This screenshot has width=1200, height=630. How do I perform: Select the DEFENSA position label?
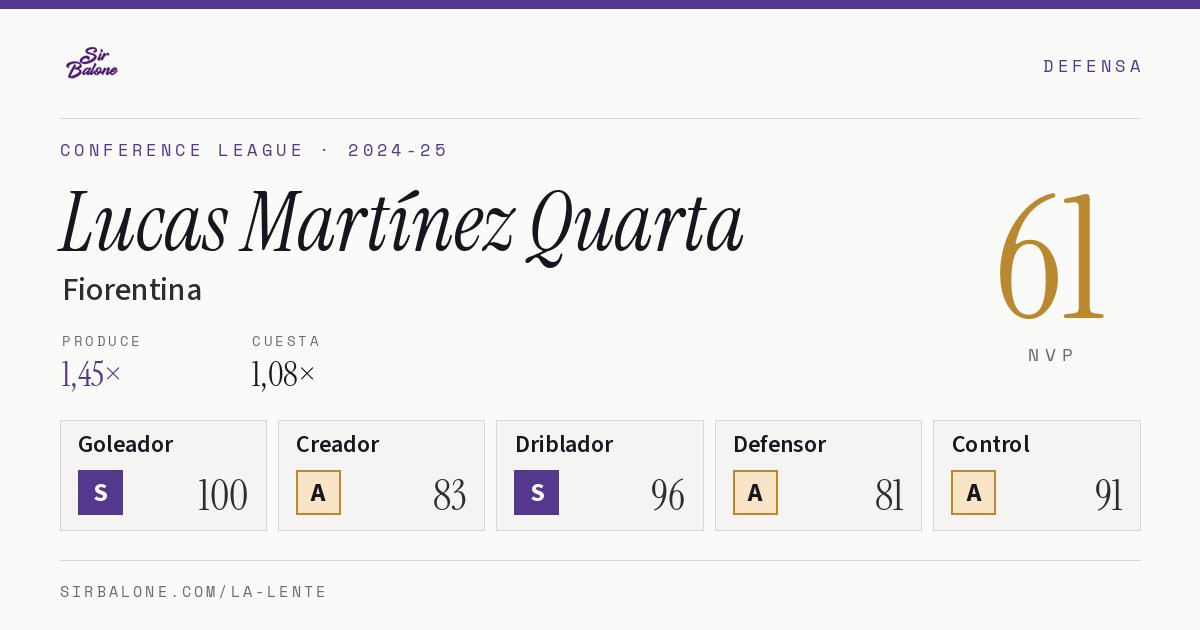1092,66
